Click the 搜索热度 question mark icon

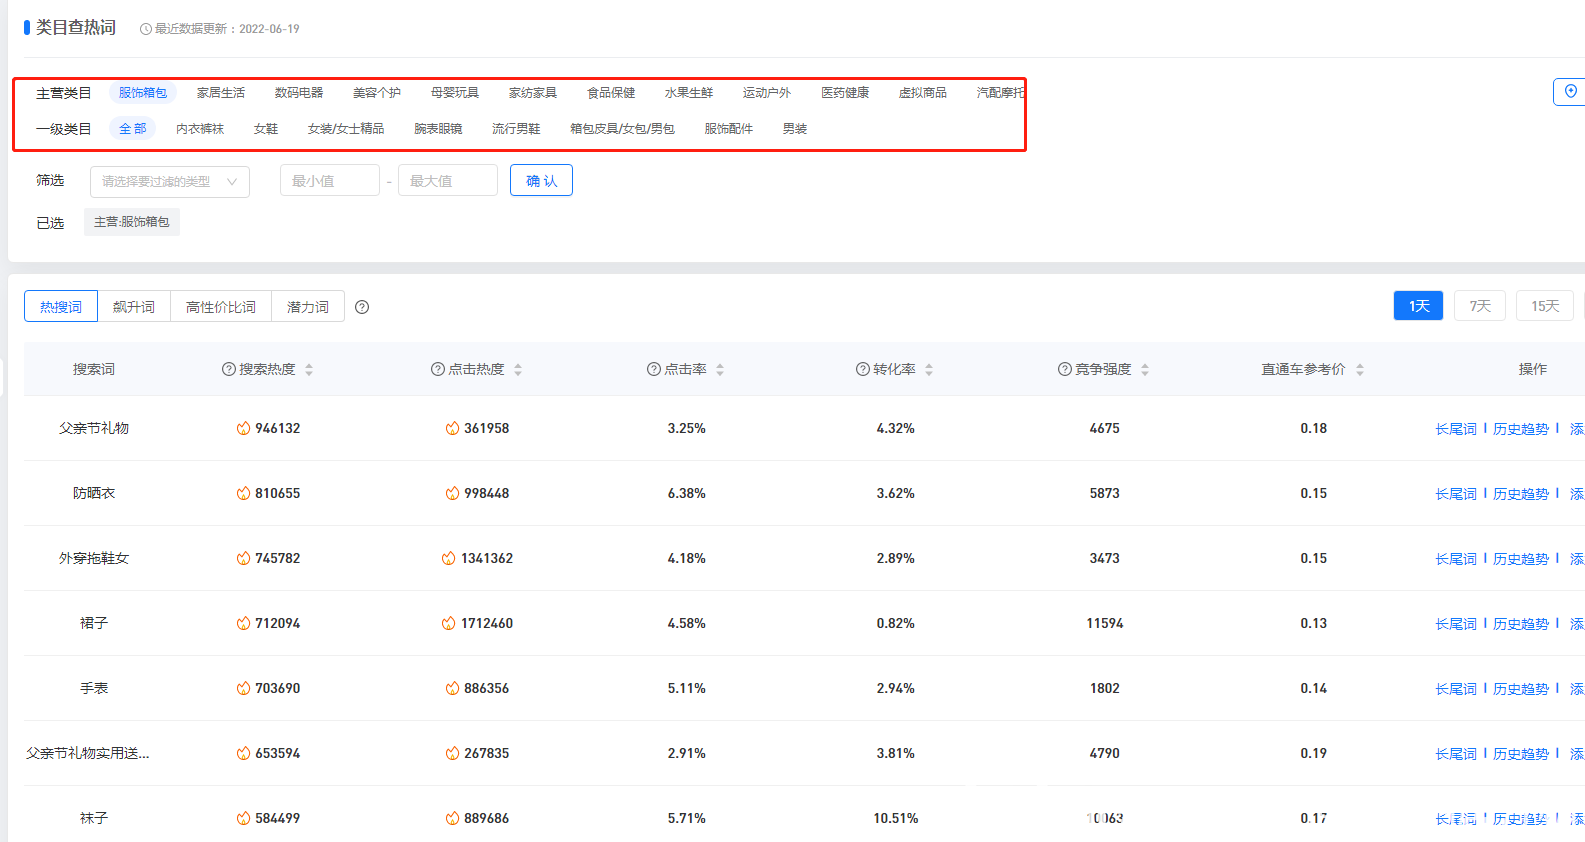[x=229, y=369]
